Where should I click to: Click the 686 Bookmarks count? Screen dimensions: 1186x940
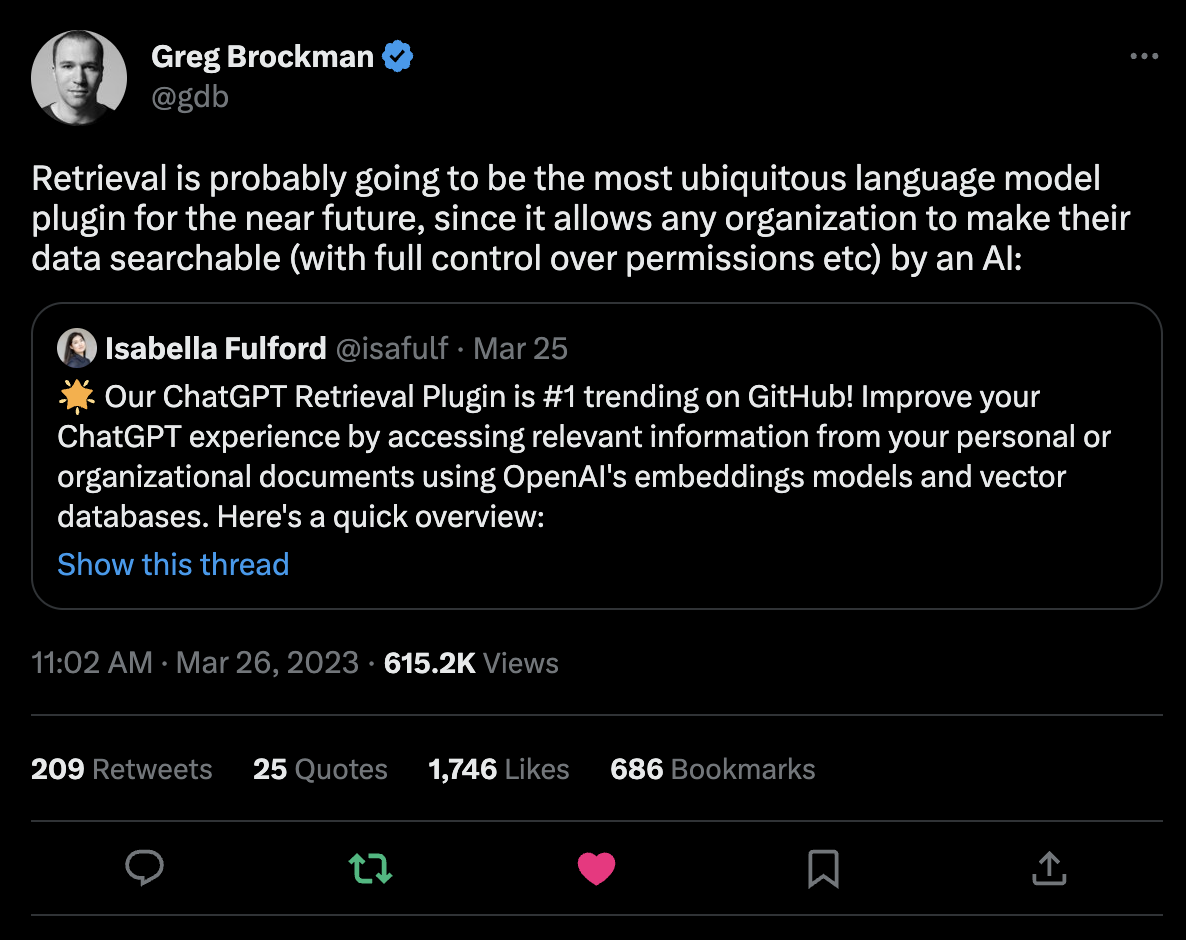pos(712,769)
